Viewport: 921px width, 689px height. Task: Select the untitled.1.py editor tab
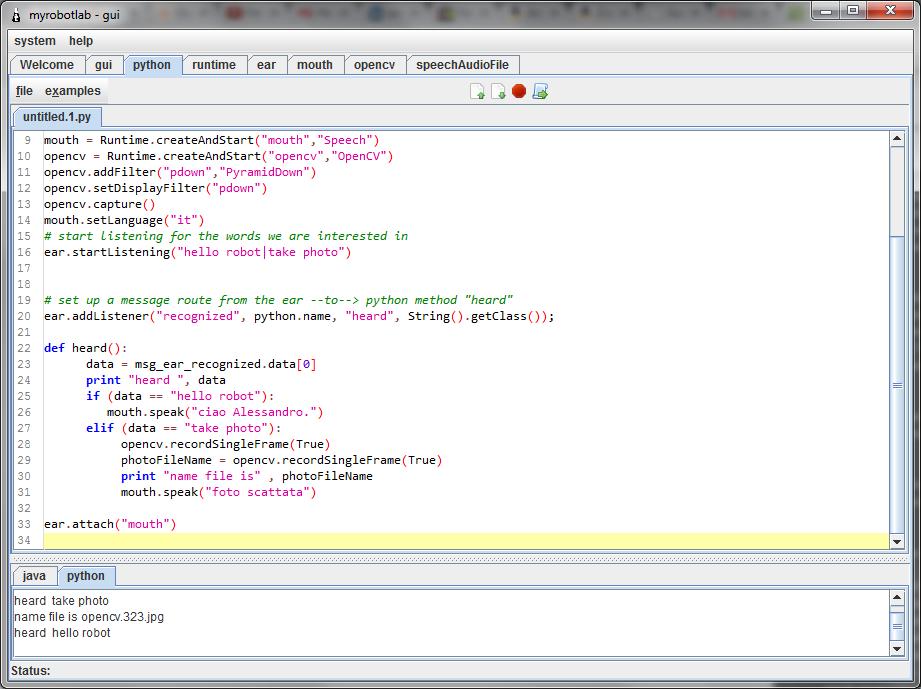(57, 117)
